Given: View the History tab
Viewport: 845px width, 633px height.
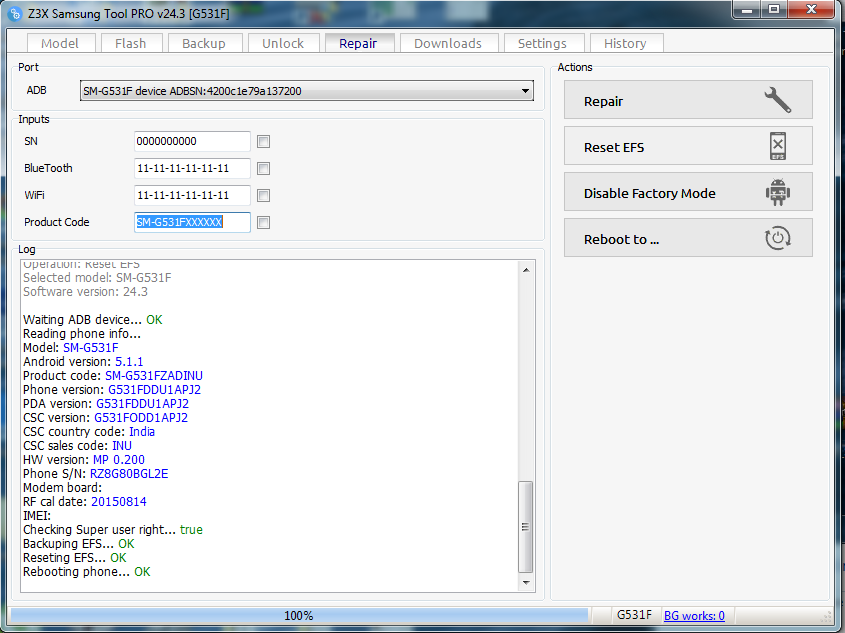Looking at the screenshot, I should (625, 43).
